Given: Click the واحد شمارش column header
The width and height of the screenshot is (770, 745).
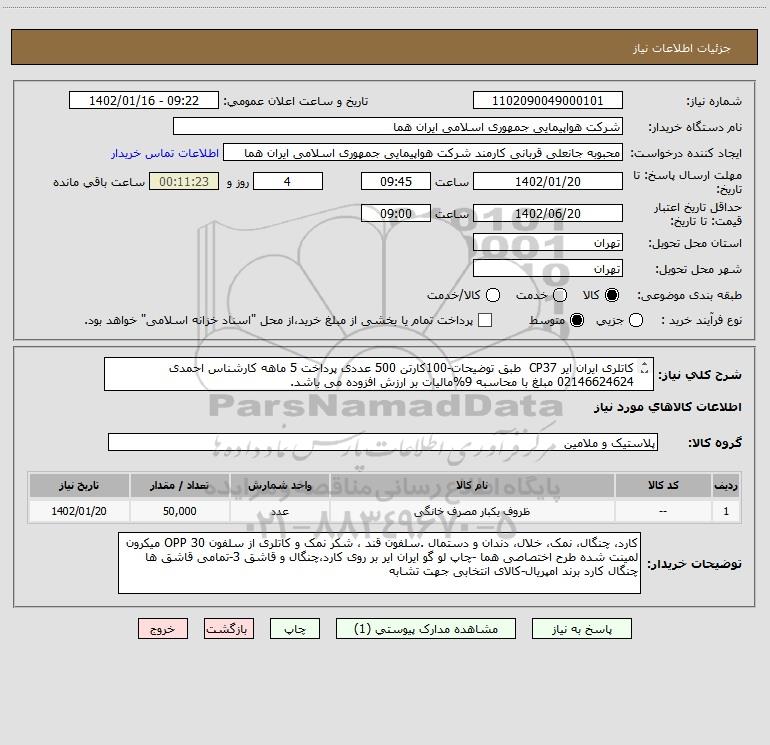Looking at the screenshot, I should click(x=279, y=485).
